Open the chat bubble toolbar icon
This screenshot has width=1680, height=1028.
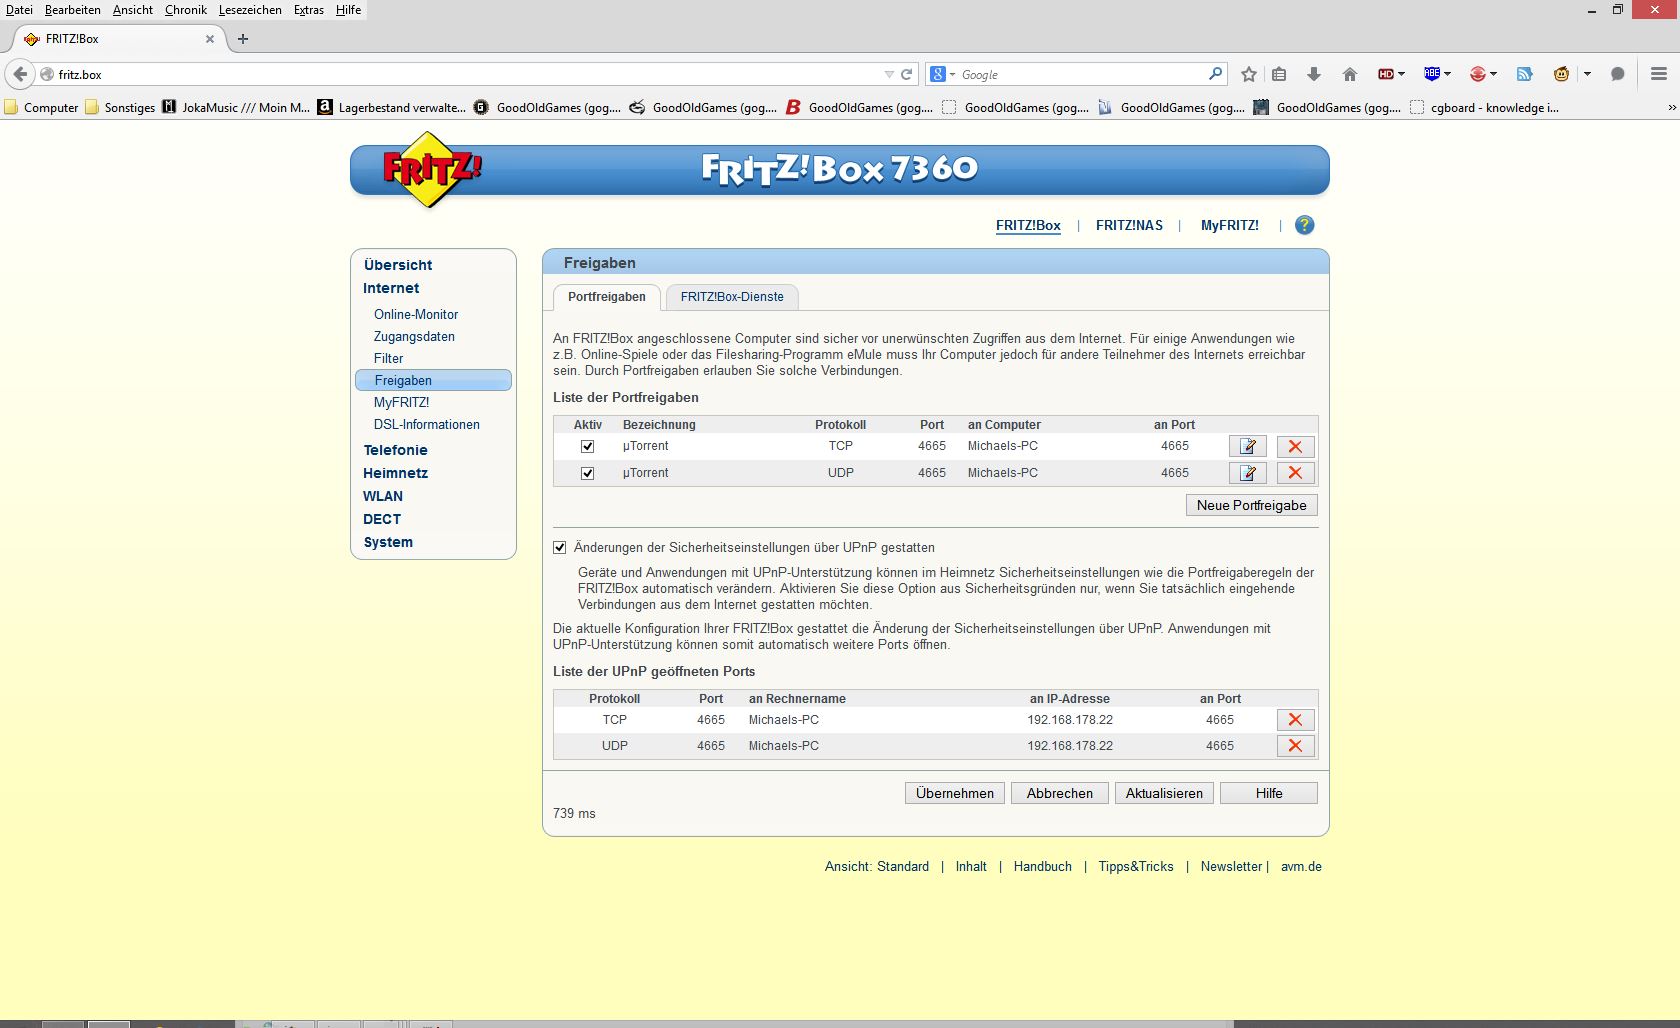coord(1617,74)
